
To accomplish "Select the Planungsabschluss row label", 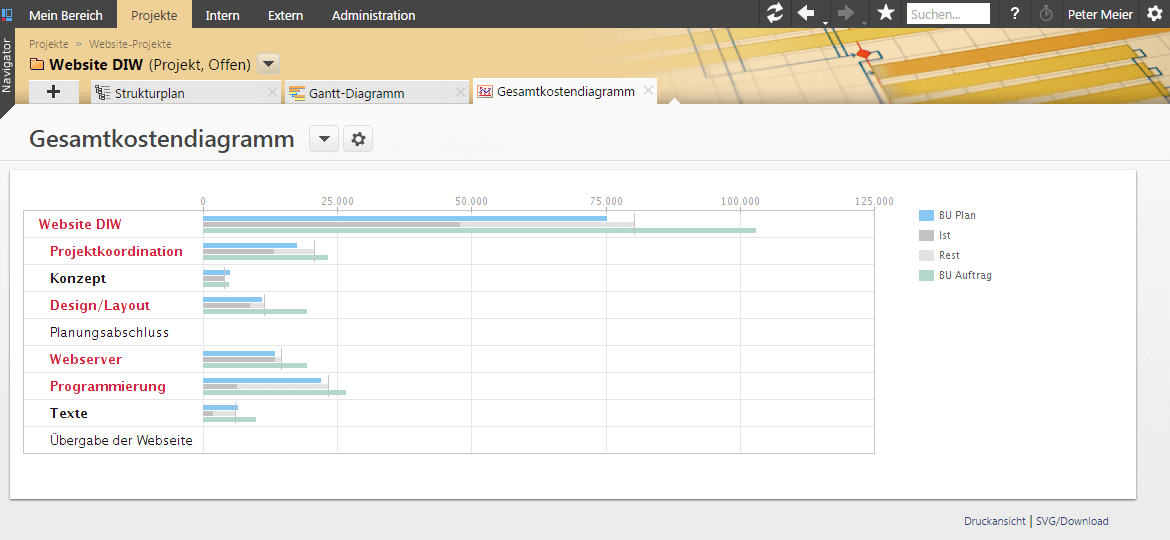I will point(110,333).
